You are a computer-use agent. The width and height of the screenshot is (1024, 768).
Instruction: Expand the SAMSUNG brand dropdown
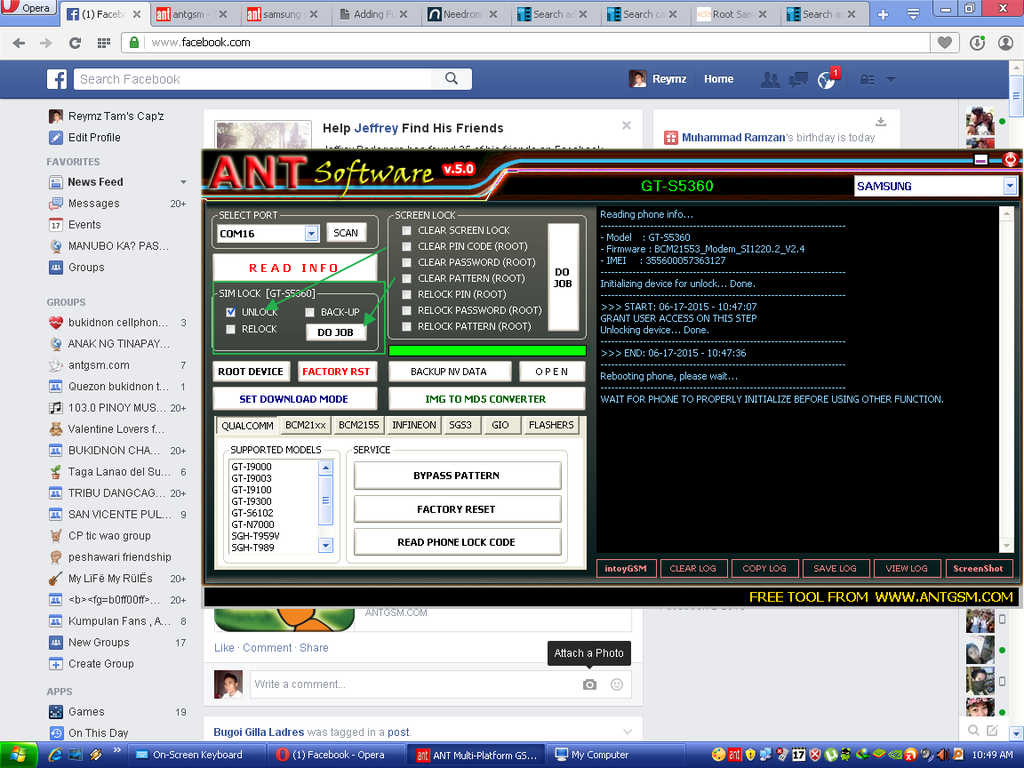(x=1009, y=186)
